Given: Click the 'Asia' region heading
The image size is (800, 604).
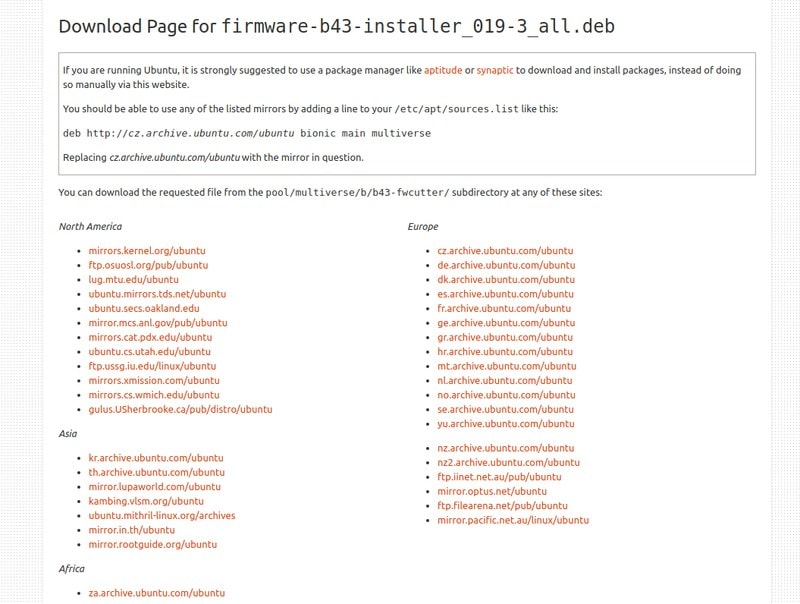Looking at the screenshot, I should [x=68, y=434].
